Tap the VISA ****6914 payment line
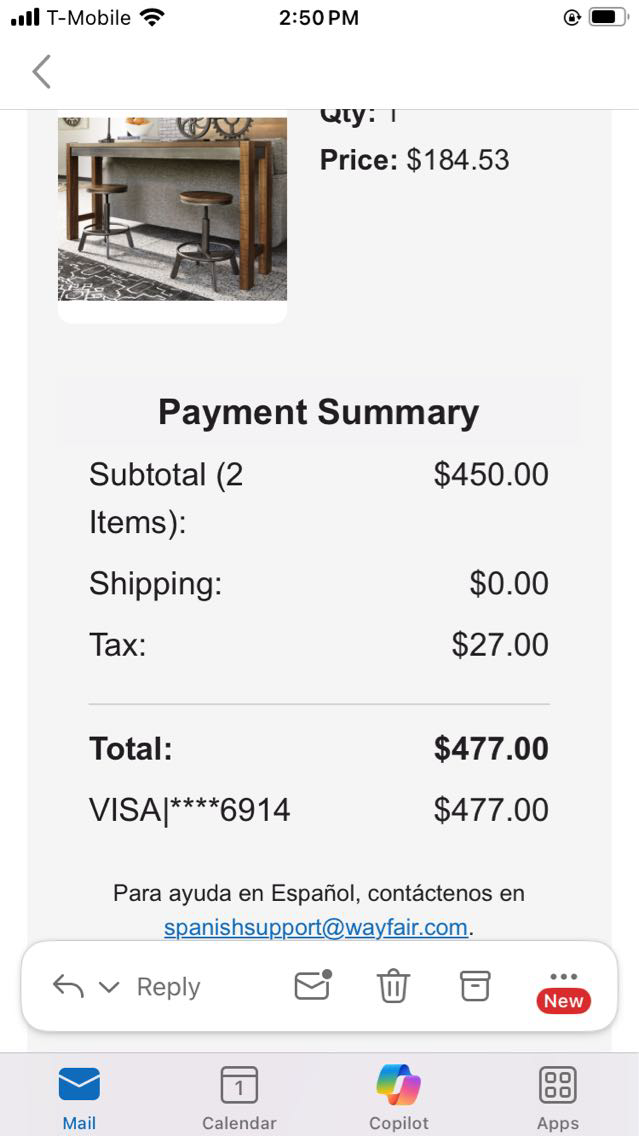 [190, 810]
